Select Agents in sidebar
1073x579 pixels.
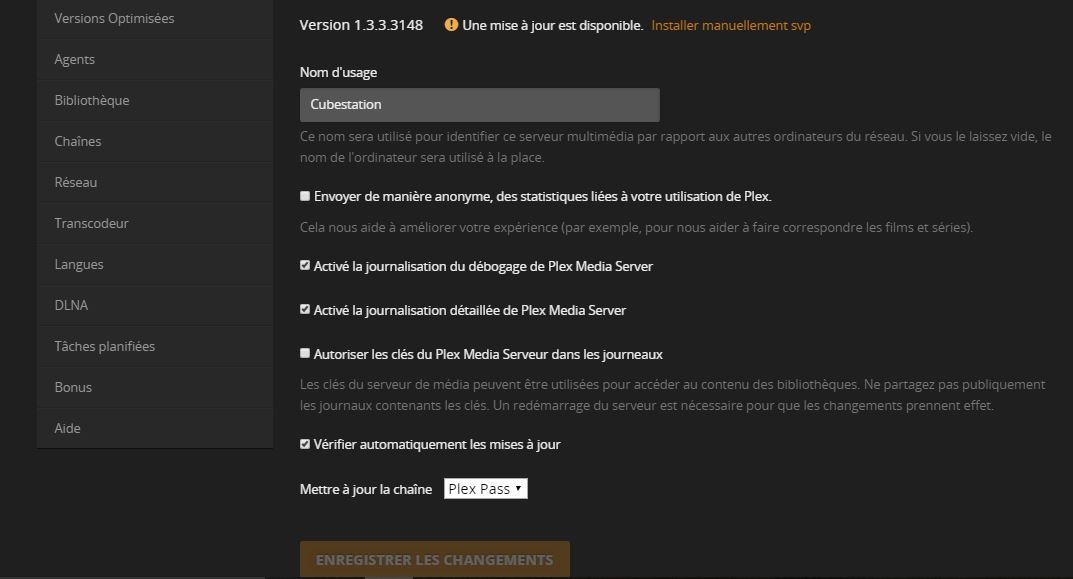75,59
